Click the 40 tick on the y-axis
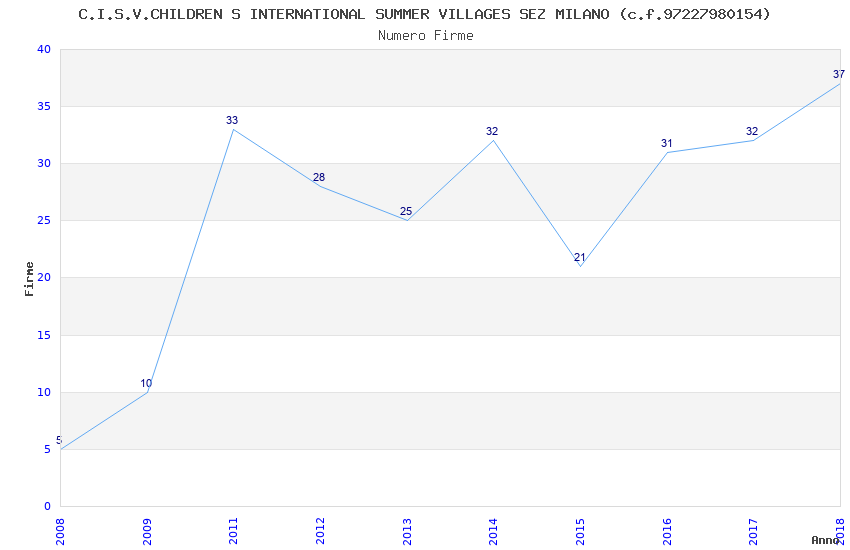Image resolution: width=850 pixels, height=550 pixels. (42, 49)
